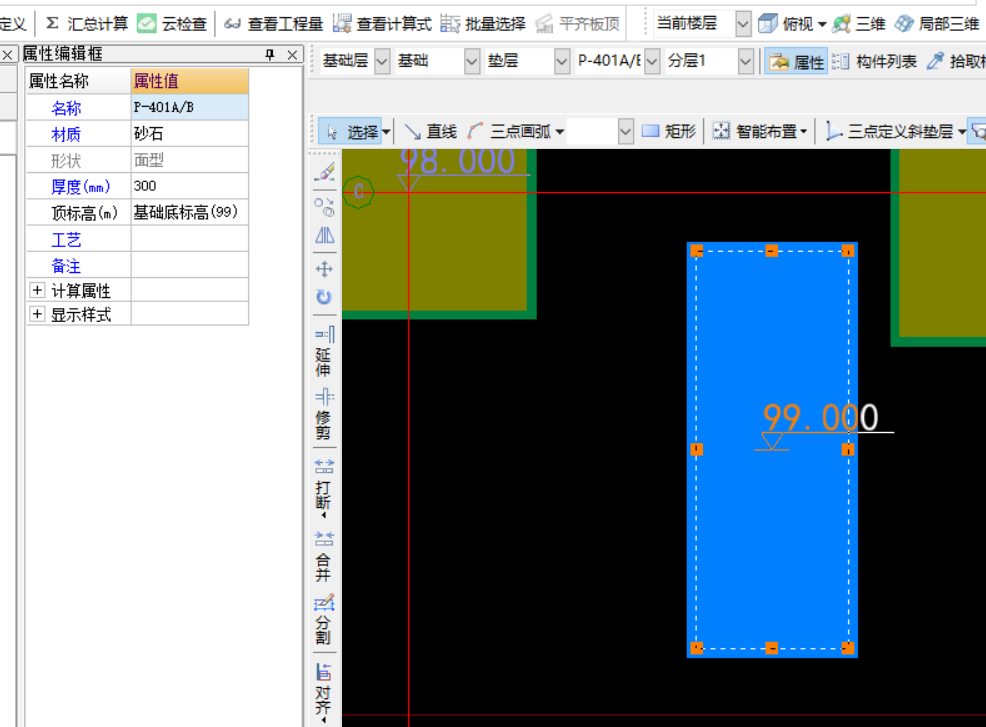Click the empty 工艺 value cell

(190, 239)
